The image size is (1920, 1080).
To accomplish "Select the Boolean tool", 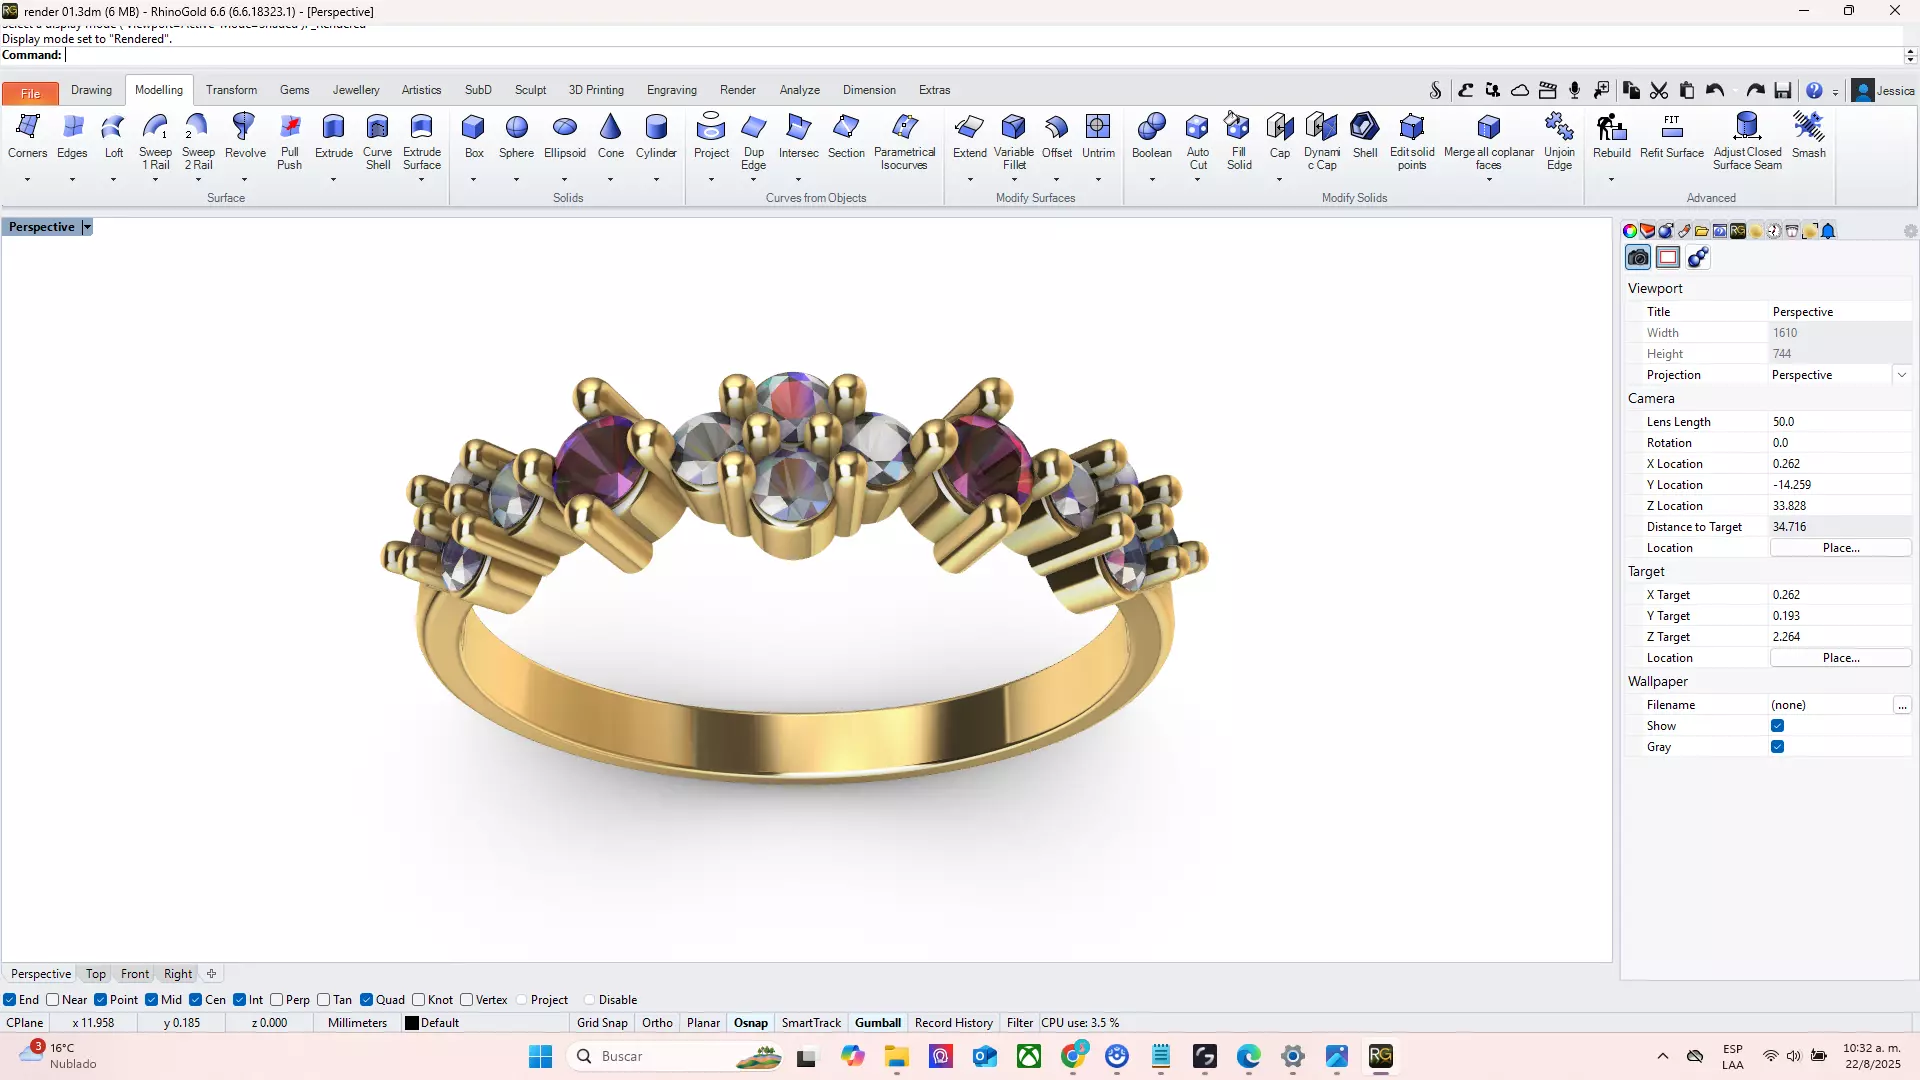I will pos(1151,136).
